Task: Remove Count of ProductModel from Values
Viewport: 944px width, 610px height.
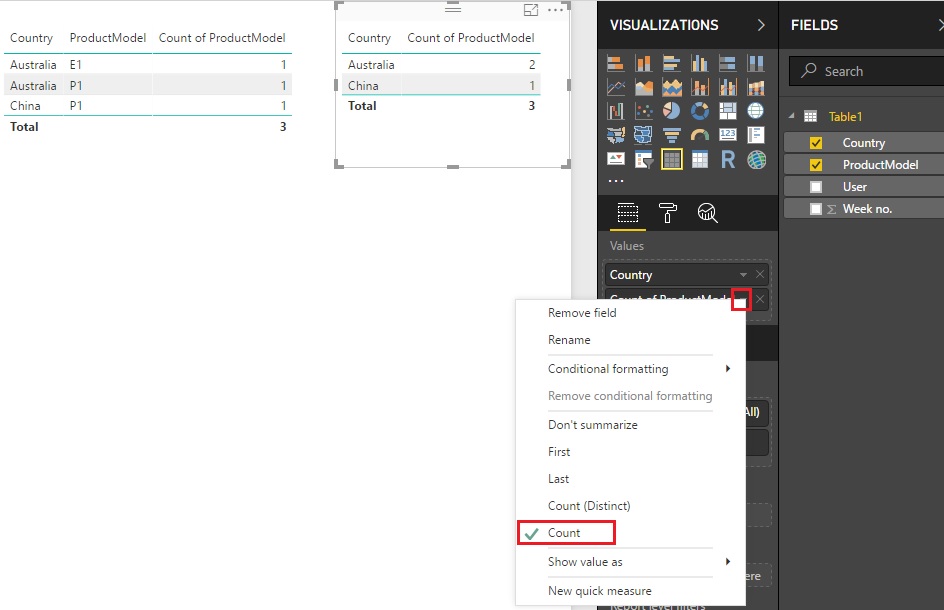Action: pyautogui.click(x=760, y=299)
